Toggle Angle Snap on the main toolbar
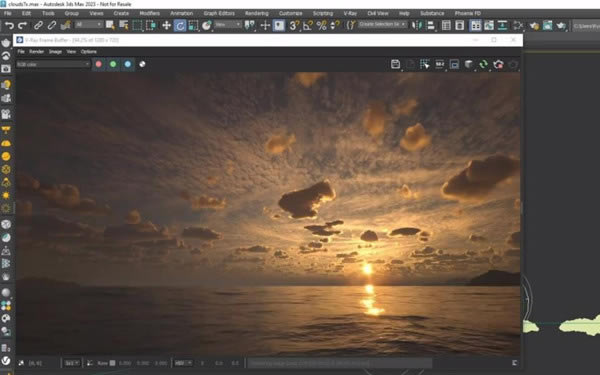The width and height of the screenshot is (600, 375). tap(308, 26)
